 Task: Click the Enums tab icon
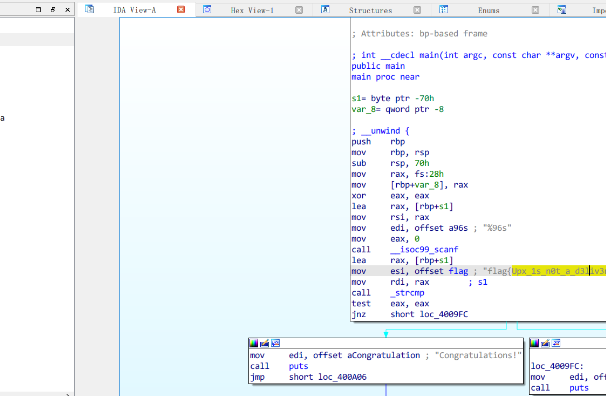443,9
